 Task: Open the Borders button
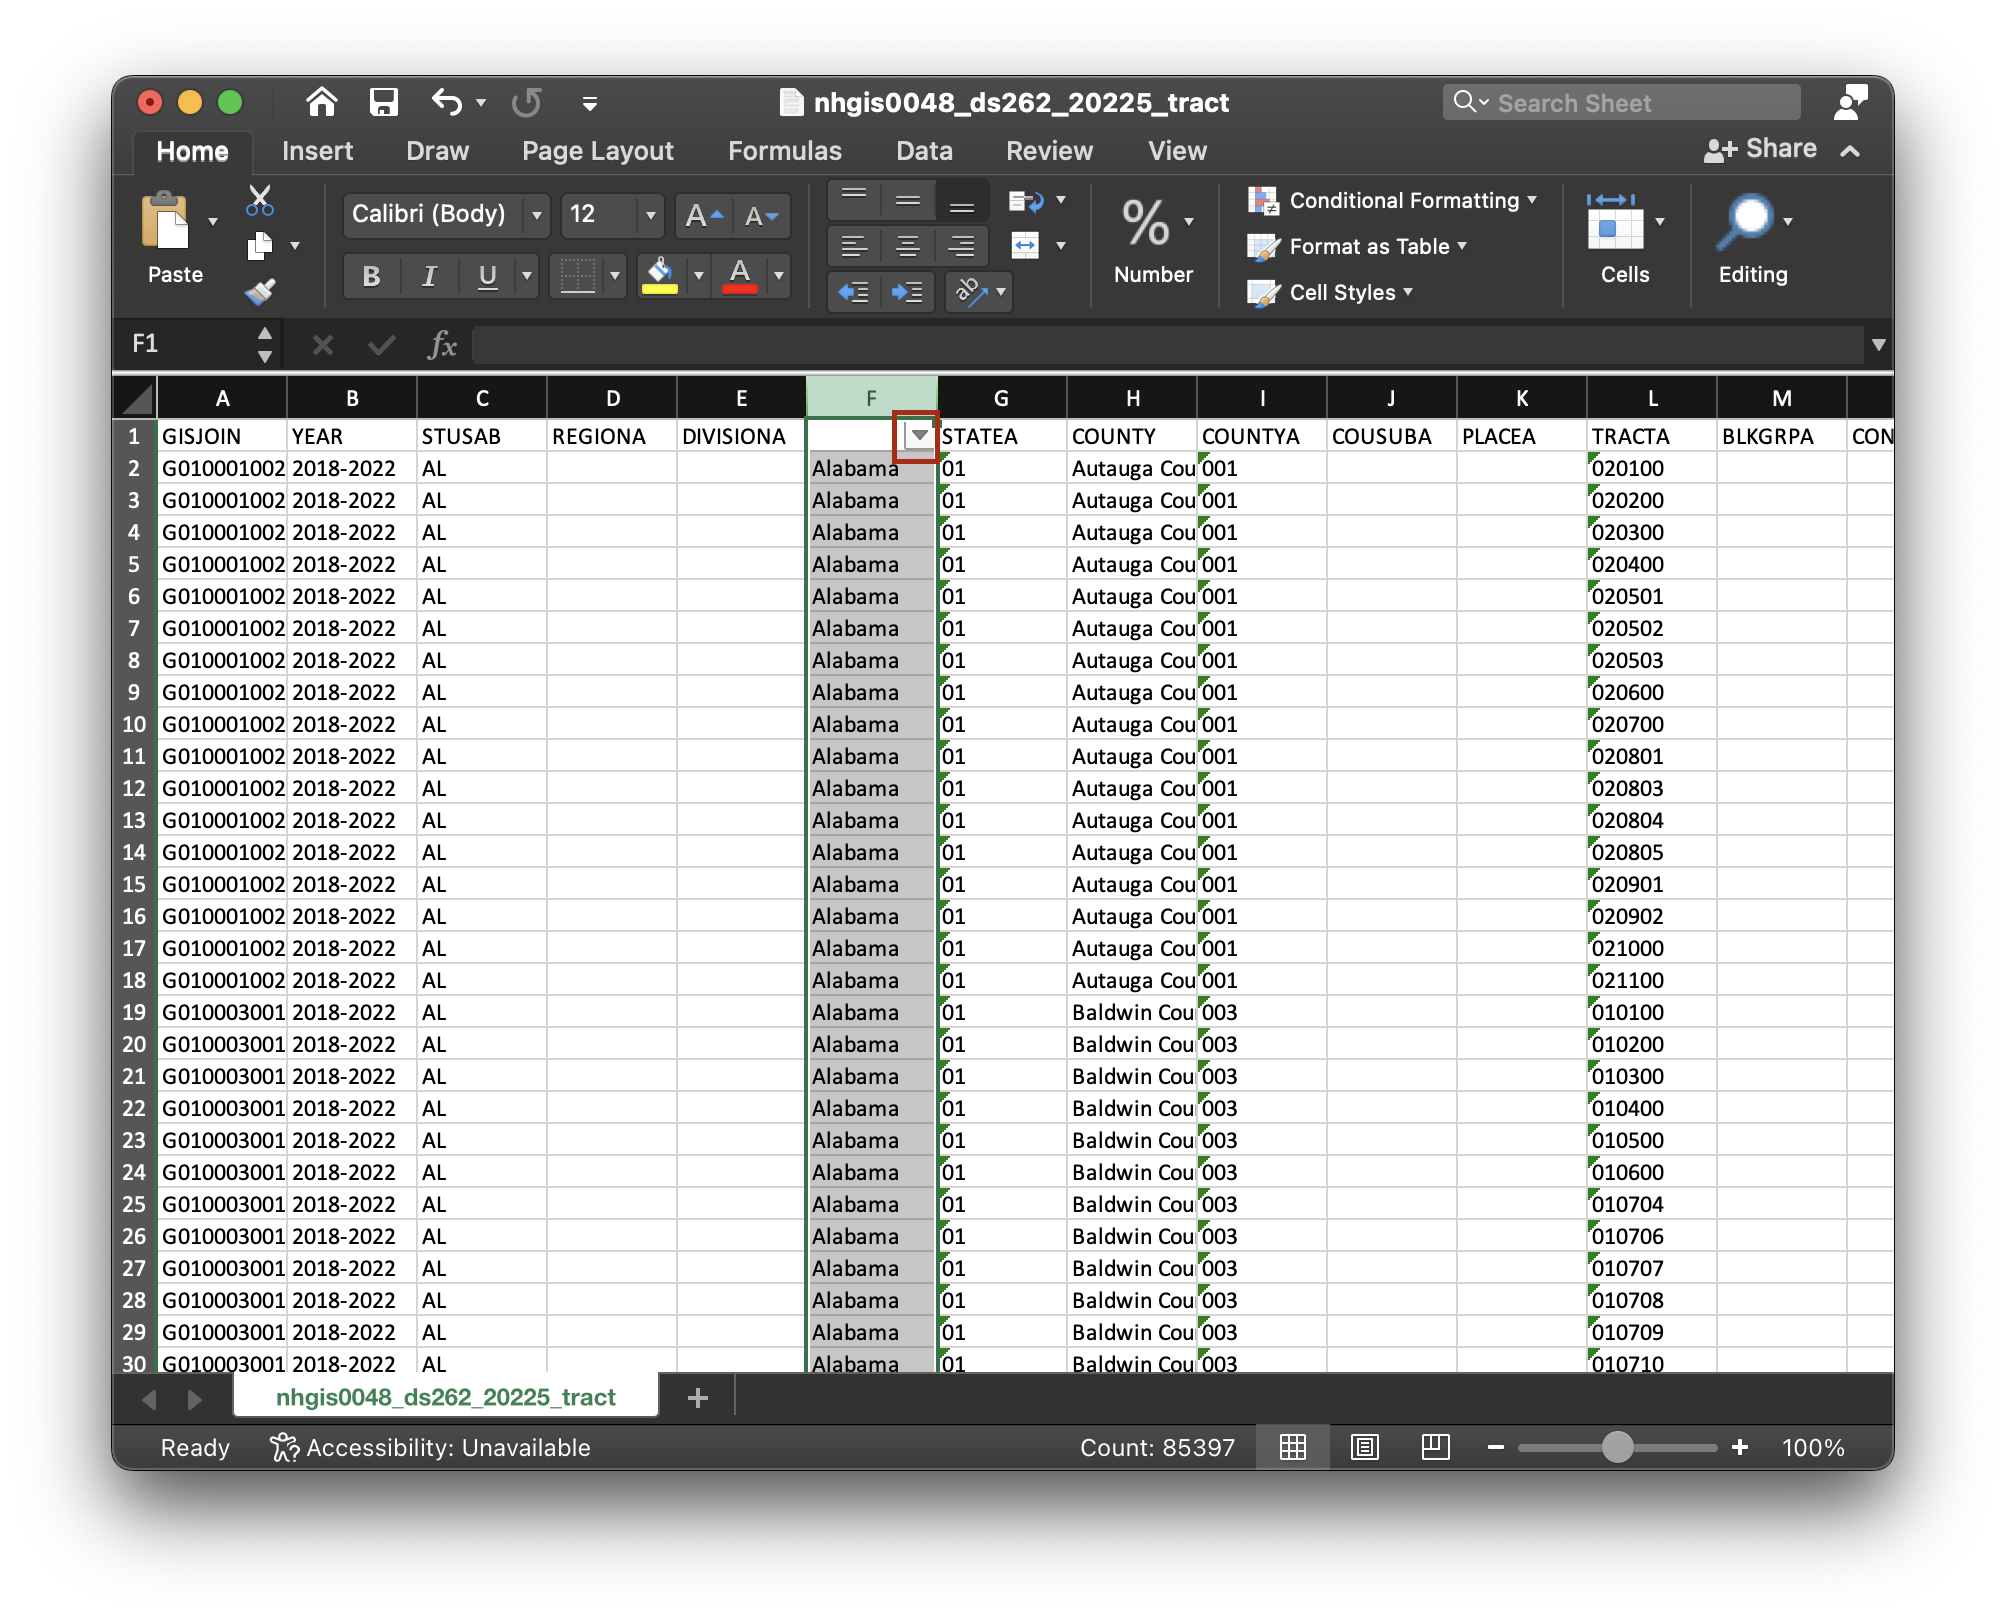(x=578, y=276)
